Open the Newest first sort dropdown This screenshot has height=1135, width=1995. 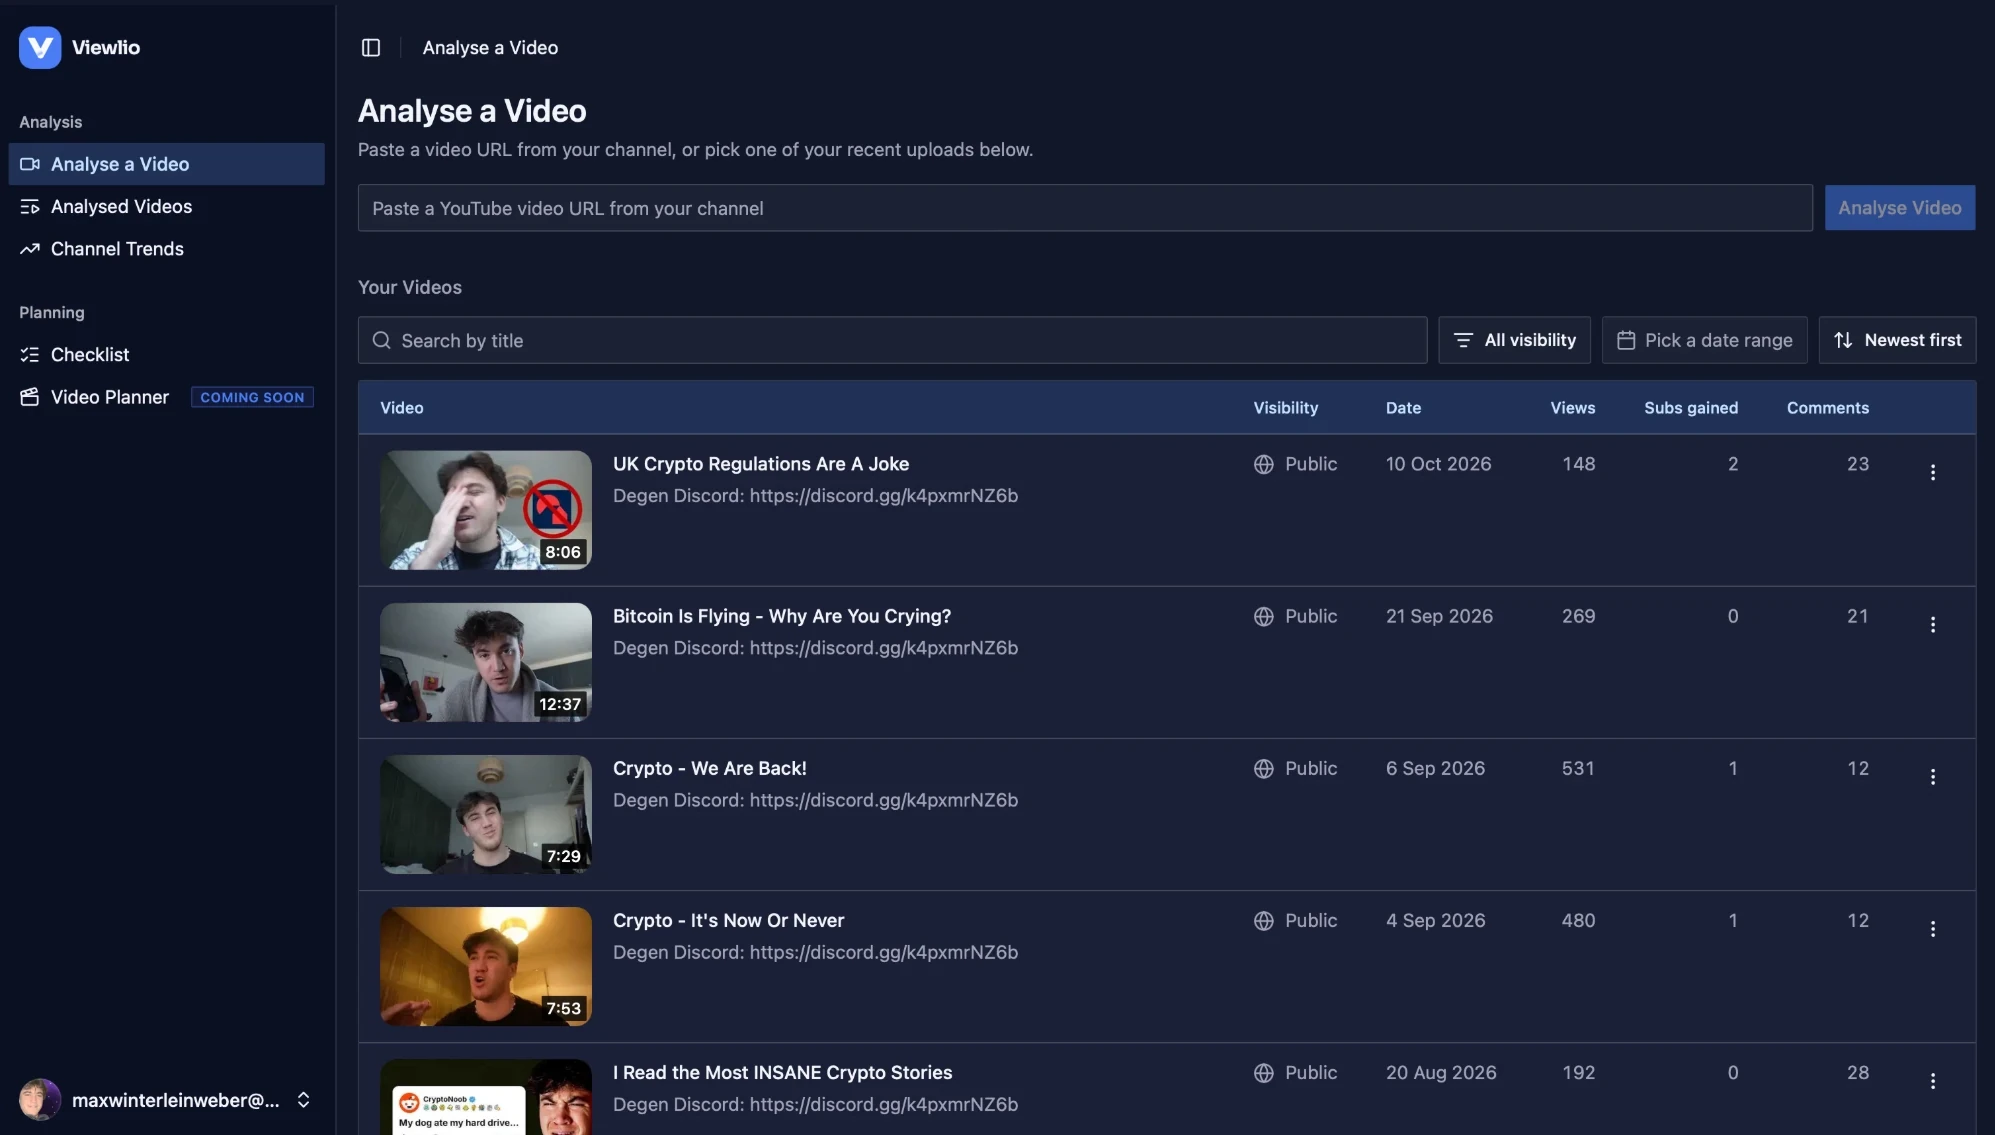click(1897, 340)
